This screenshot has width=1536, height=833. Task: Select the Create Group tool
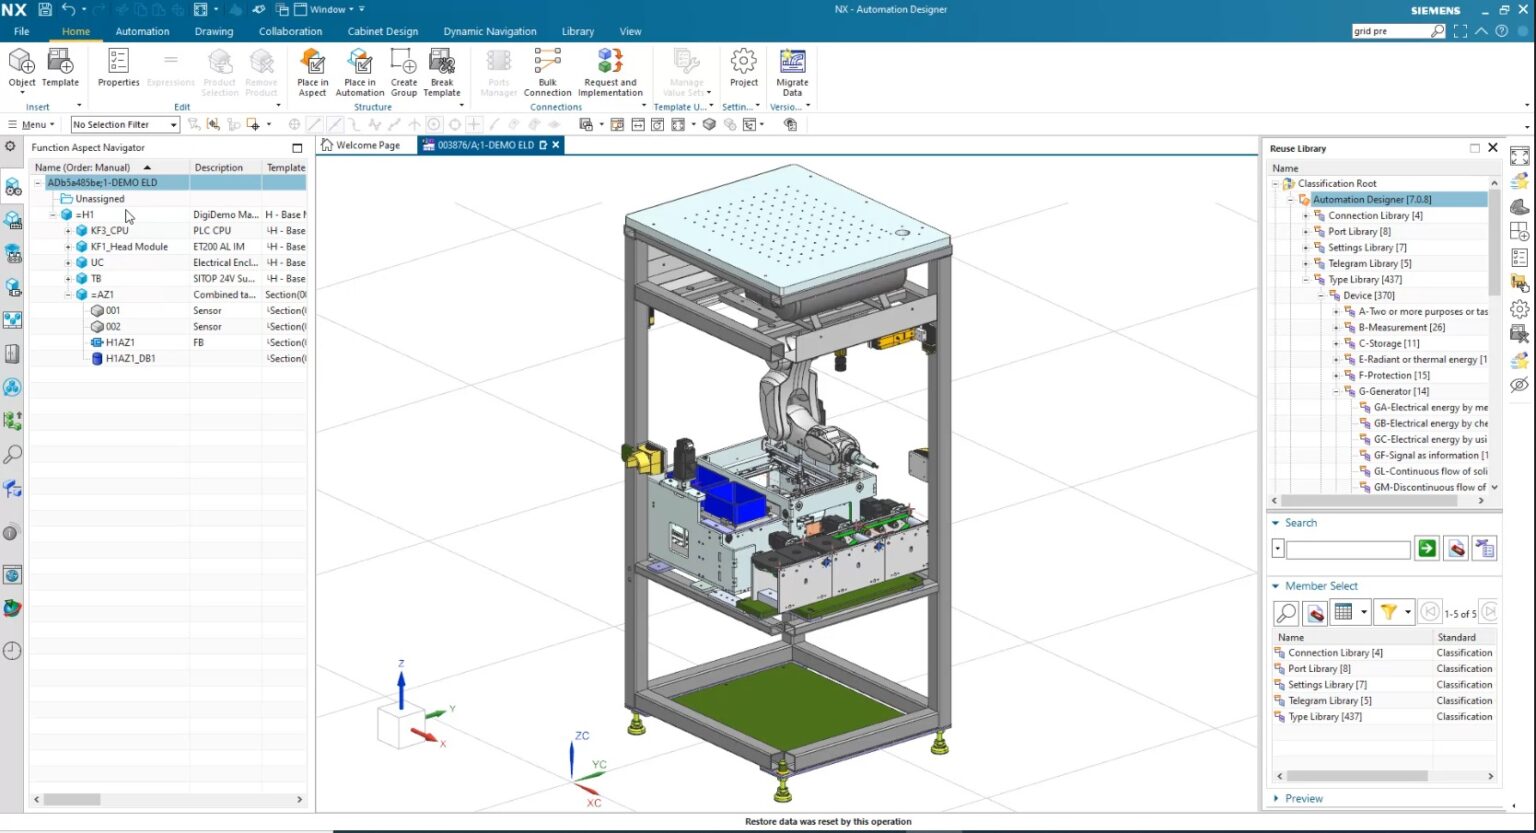coord(403,64)
